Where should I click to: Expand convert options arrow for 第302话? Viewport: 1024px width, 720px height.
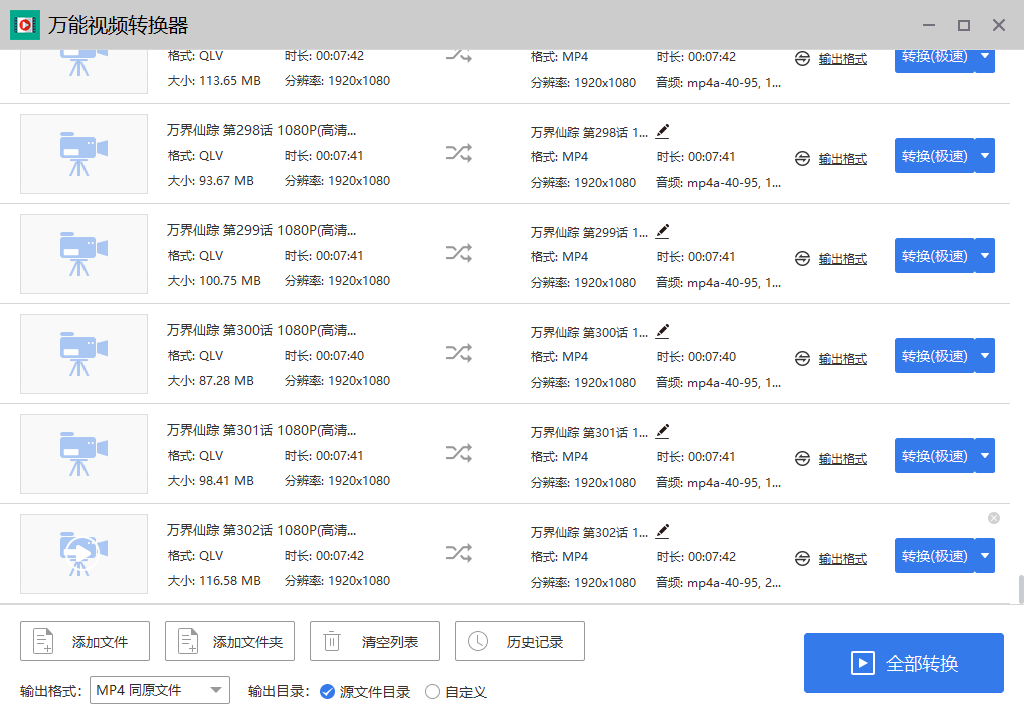(985, 555)
